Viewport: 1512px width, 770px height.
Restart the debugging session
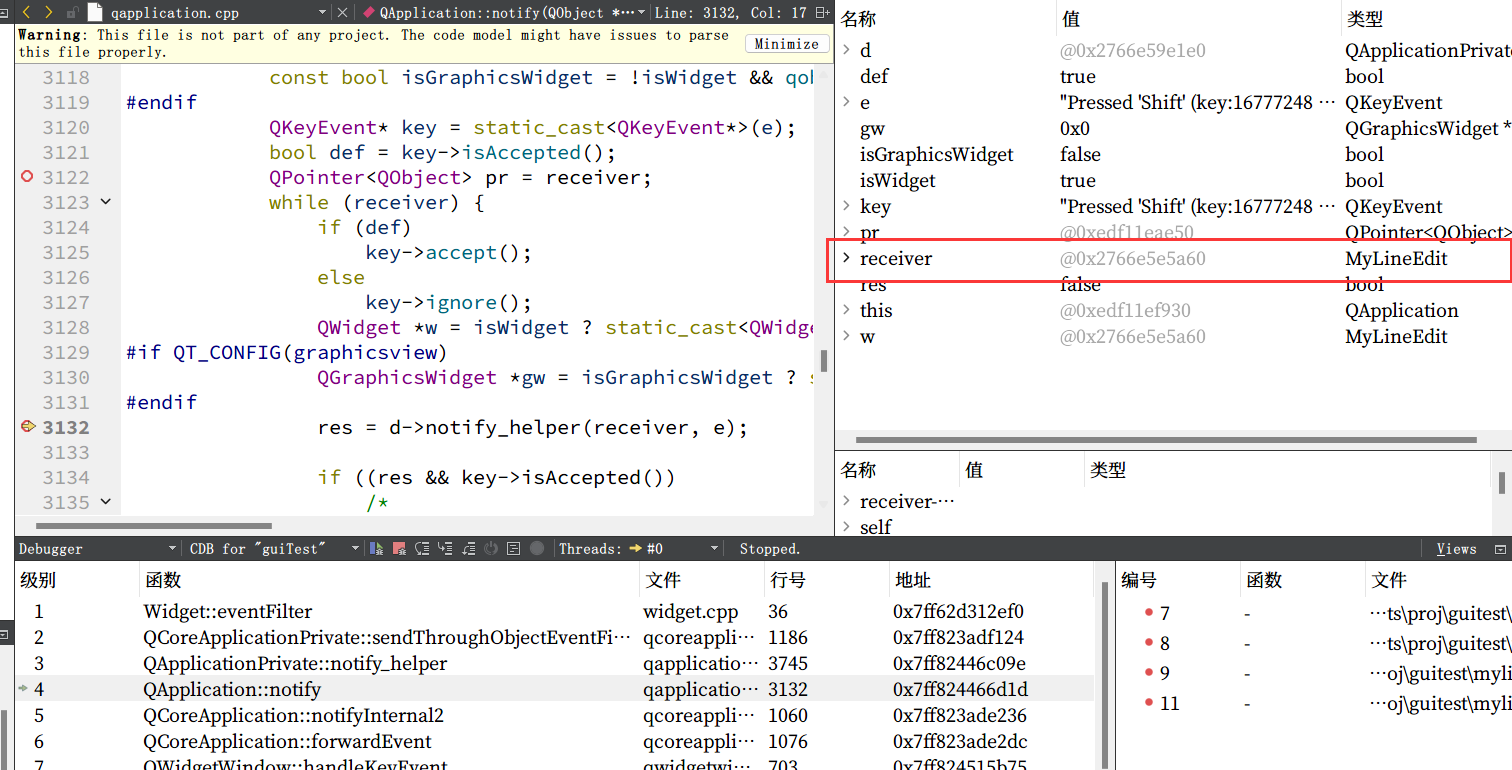(x=491, y=549)
